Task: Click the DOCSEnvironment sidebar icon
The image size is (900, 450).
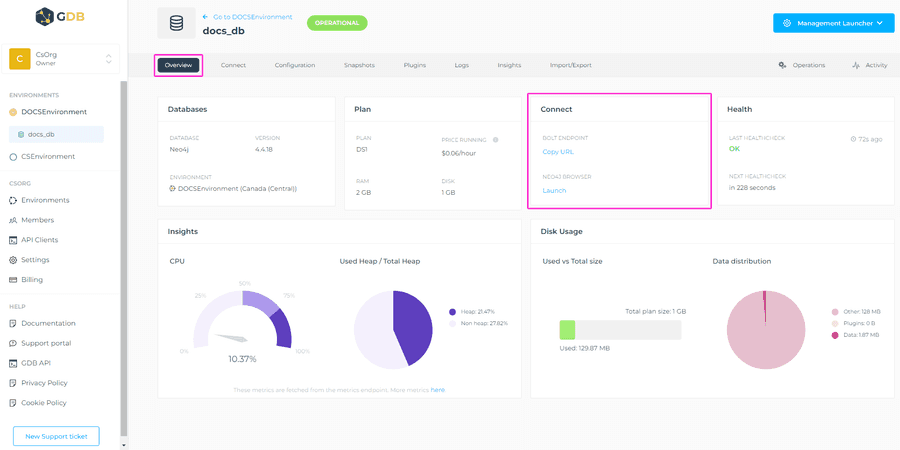Action: [x=13, y=112]
